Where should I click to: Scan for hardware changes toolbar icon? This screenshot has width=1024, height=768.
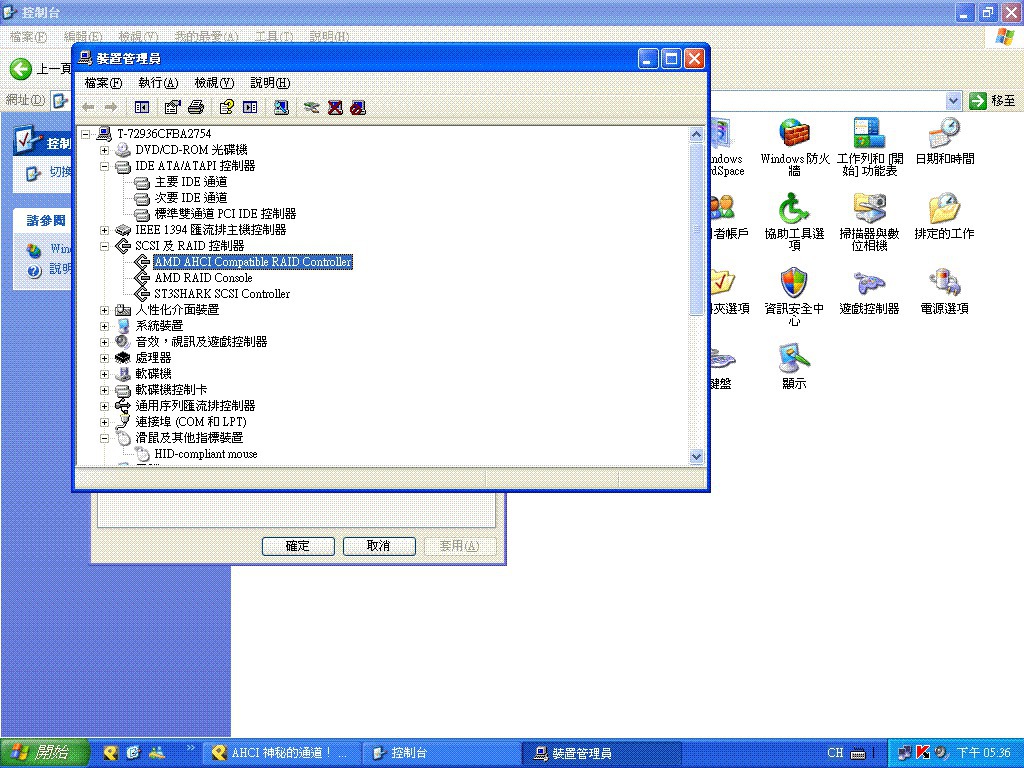pyautogui.click(x=281, y=107)
